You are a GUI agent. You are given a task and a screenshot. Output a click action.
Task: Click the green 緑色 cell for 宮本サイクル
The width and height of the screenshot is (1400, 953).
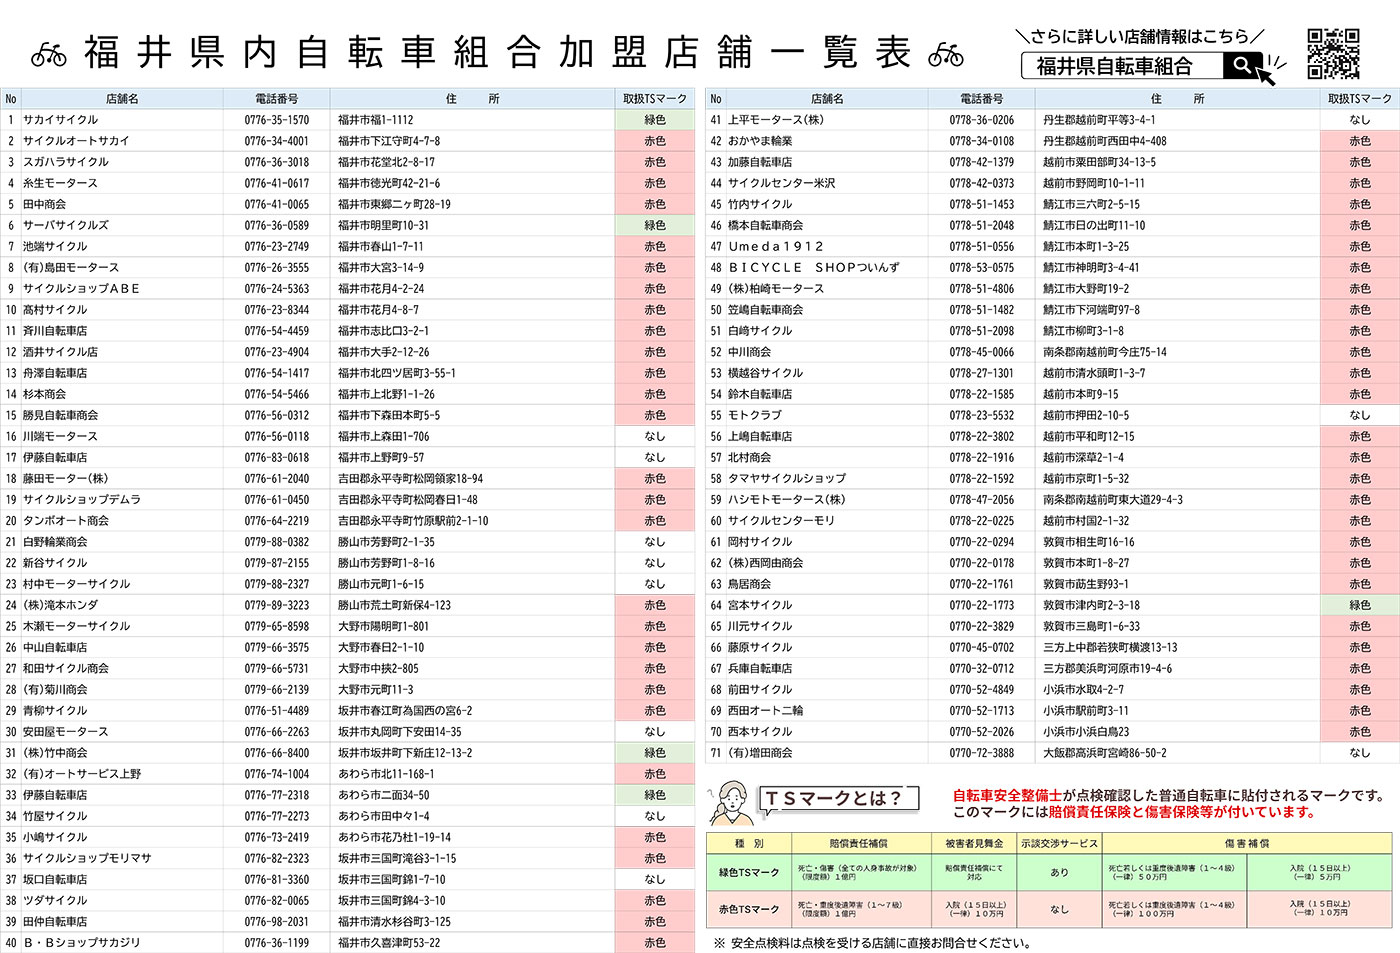tap(1359, 605)
